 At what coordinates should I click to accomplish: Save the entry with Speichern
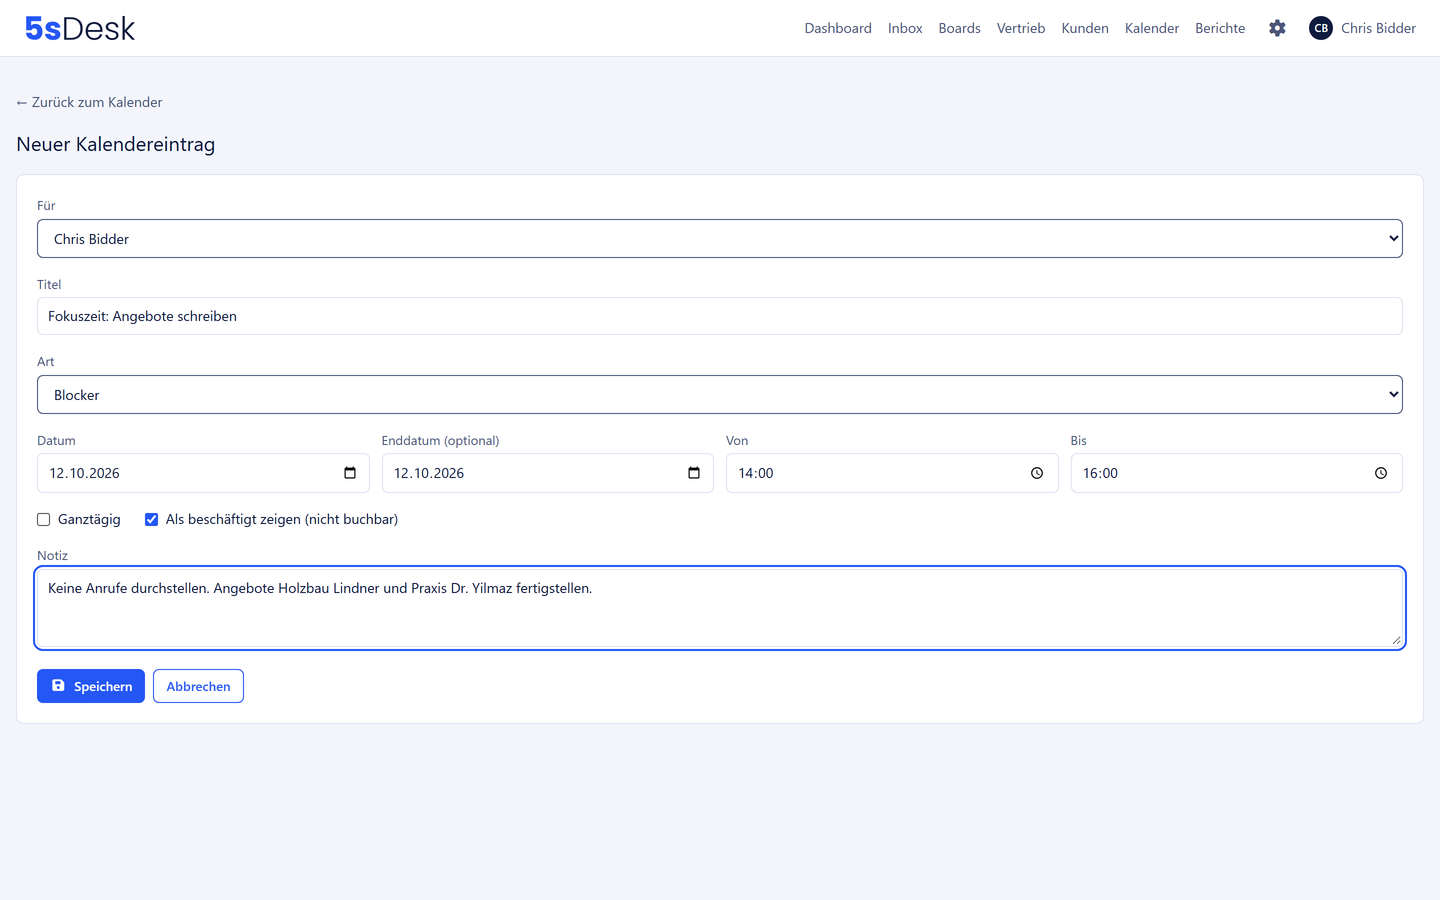91,686
